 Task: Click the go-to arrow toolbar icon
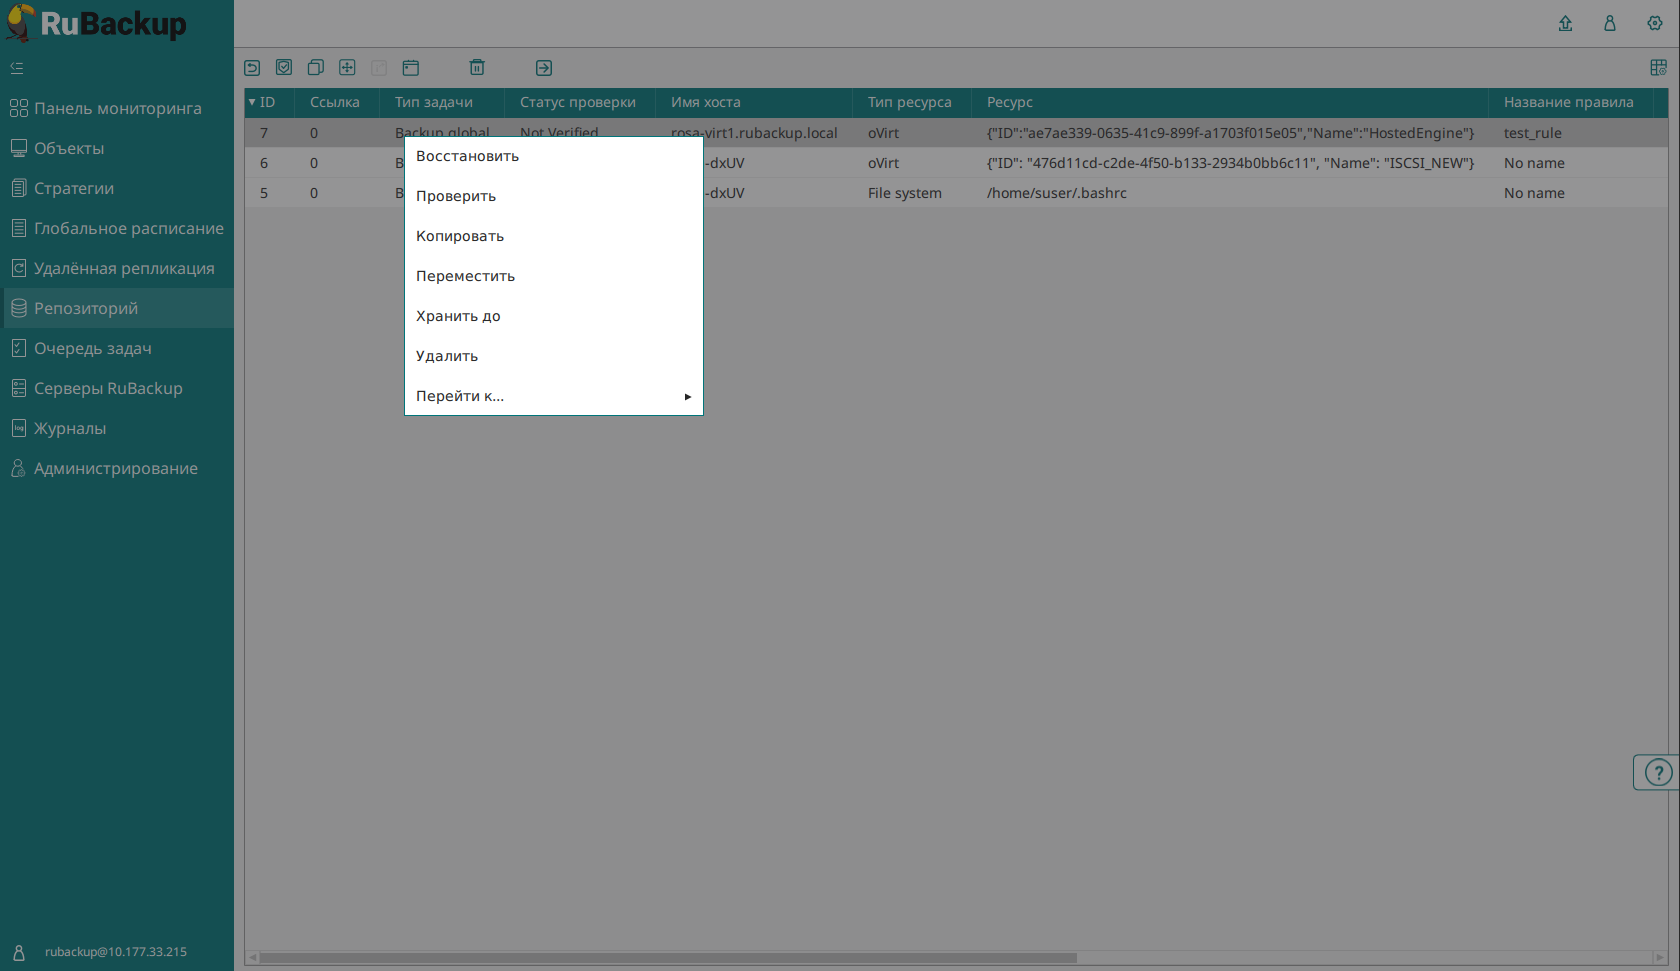pos(544,68)
